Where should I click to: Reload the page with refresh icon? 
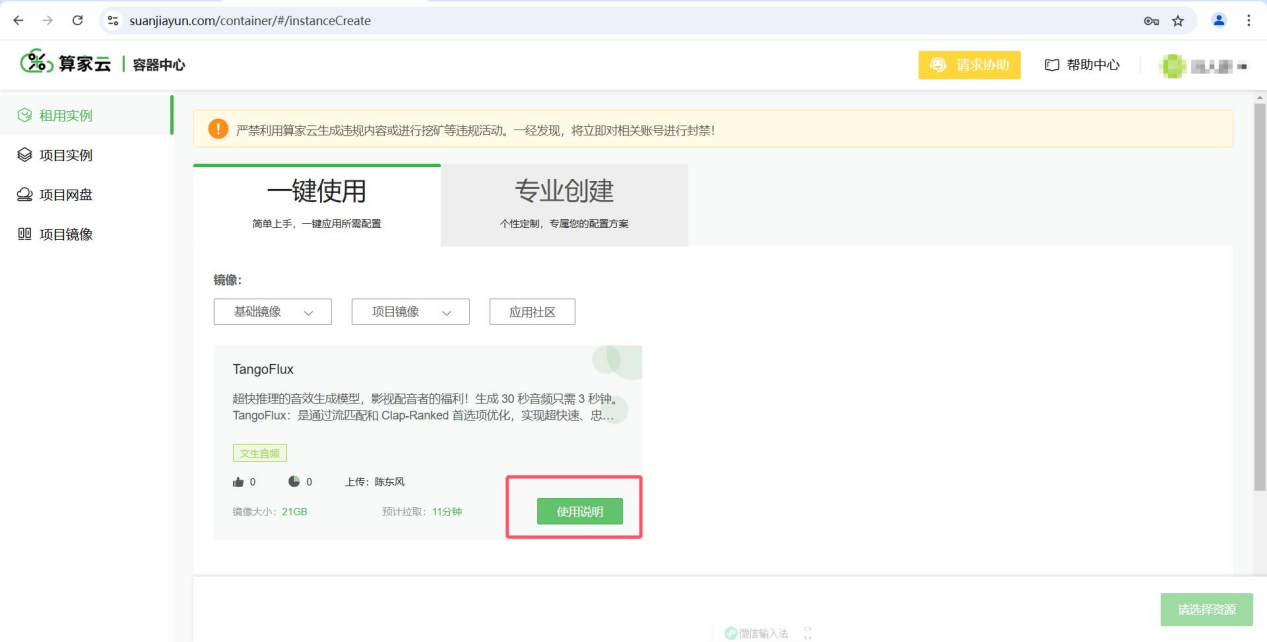pos(78,20)
